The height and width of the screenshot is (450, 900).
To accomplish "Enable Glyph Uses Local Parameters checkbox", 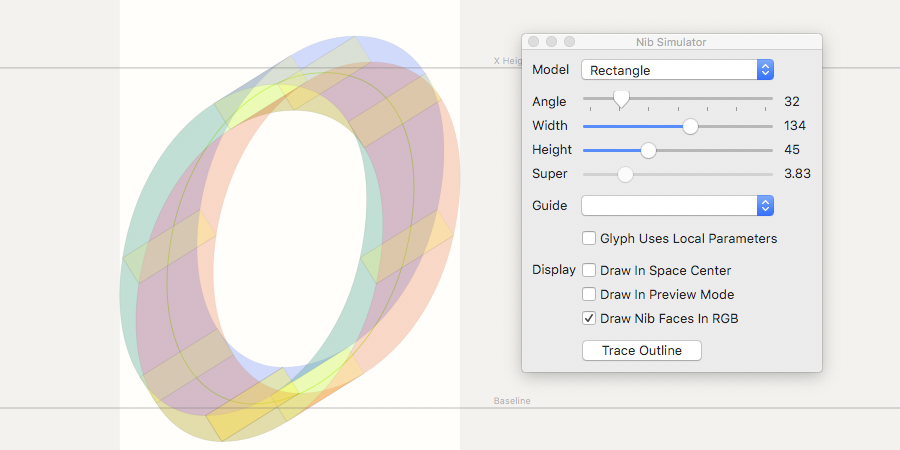I will [589, 238].
